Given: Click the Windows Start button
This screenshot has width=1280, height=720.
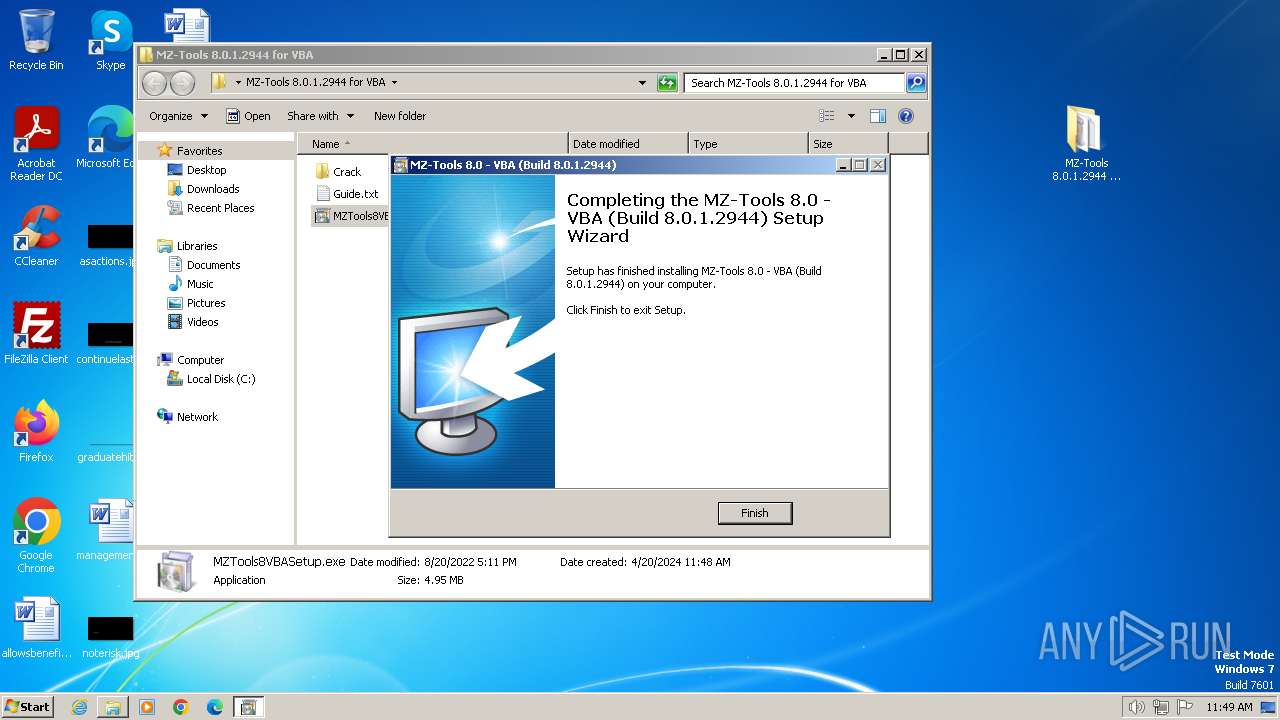Looking at the screenshot, I should (27, 706).
